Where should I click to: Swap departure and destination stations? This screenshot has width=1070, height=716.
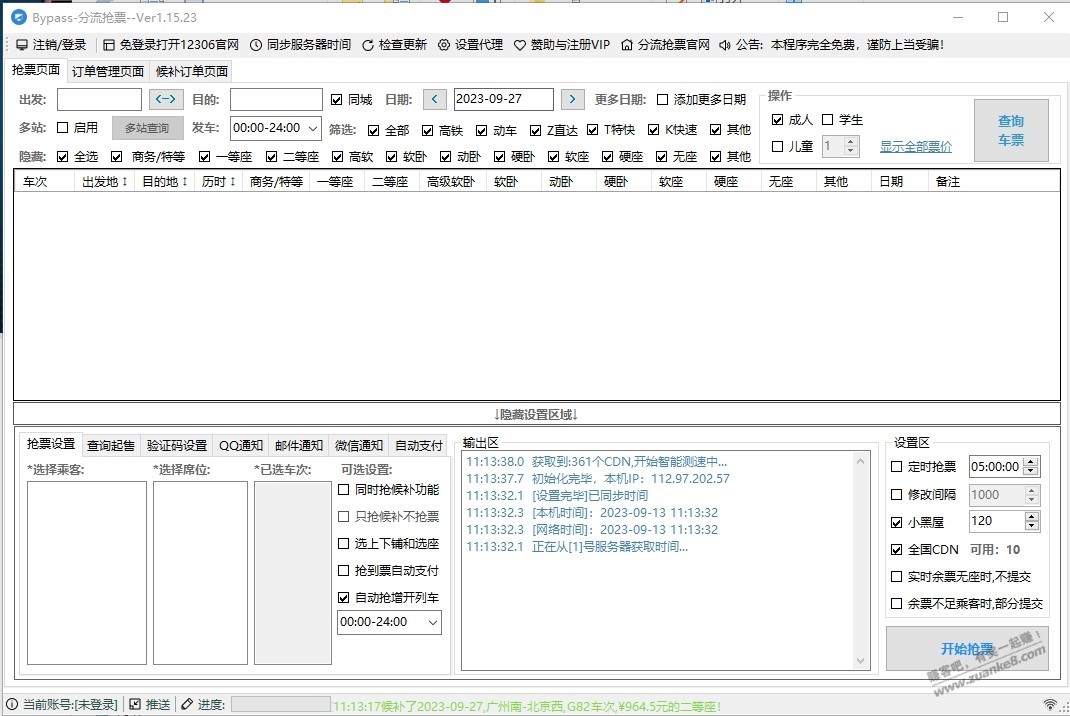coord(166,99)
